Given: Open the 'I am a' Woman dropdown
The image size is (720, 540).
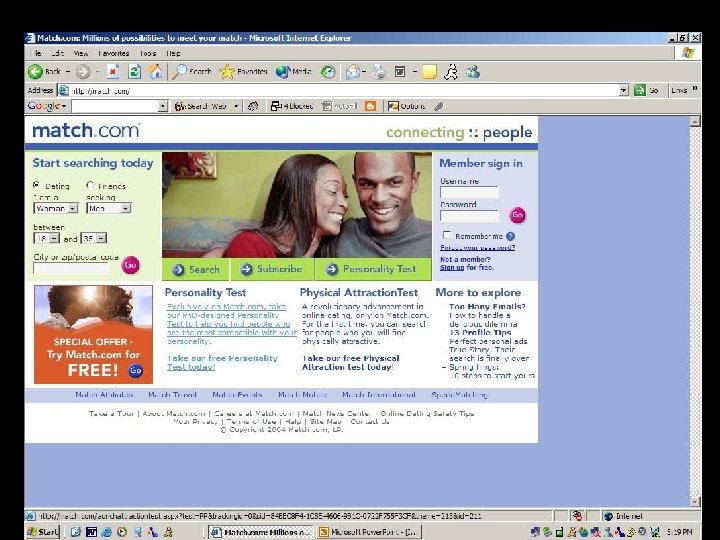Looking at the screenshot, I should coord(56,208).
